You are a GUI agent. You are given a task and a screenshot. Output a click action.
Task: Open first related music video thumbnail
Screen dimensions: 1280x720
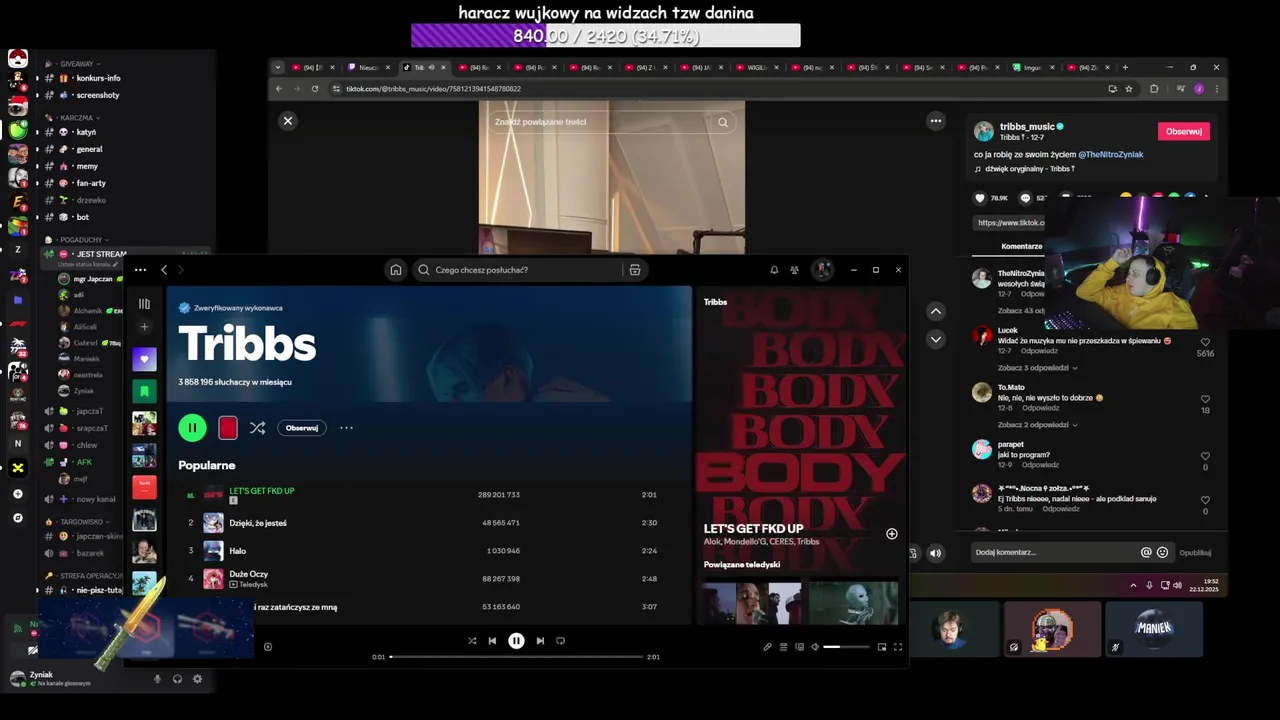[752, 602]
